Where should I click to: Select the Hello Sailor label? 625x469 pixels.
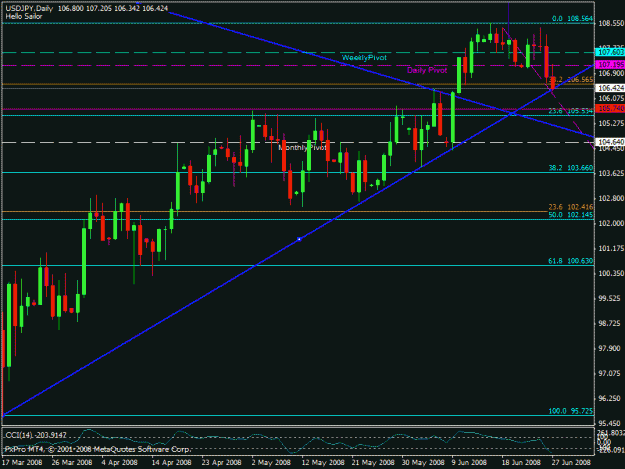(24, 16)
